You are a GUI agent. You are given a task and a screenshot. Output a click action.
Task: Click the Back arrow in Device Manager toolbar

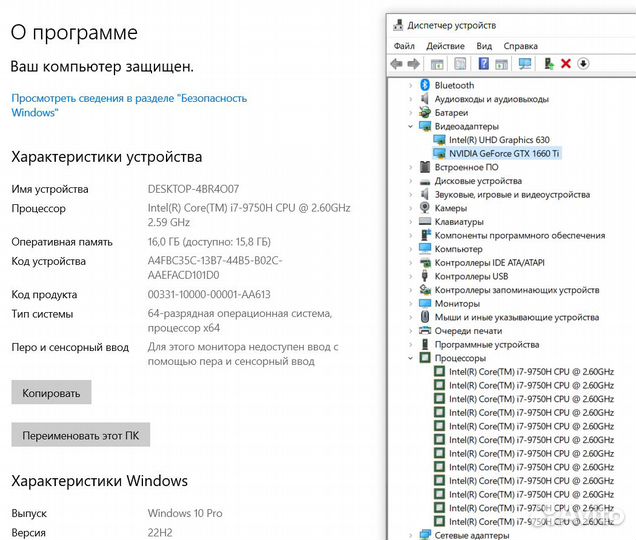point(396,64)
